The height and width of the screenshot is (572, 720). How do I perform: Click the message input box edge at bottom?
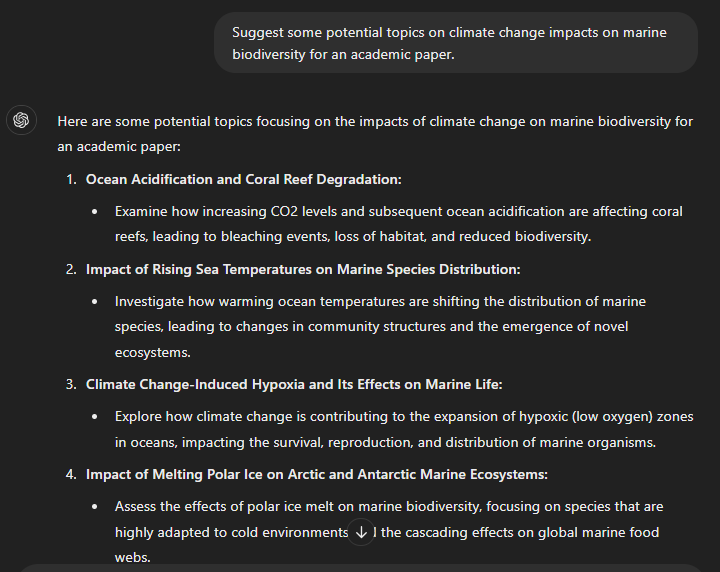pos(360,568)
